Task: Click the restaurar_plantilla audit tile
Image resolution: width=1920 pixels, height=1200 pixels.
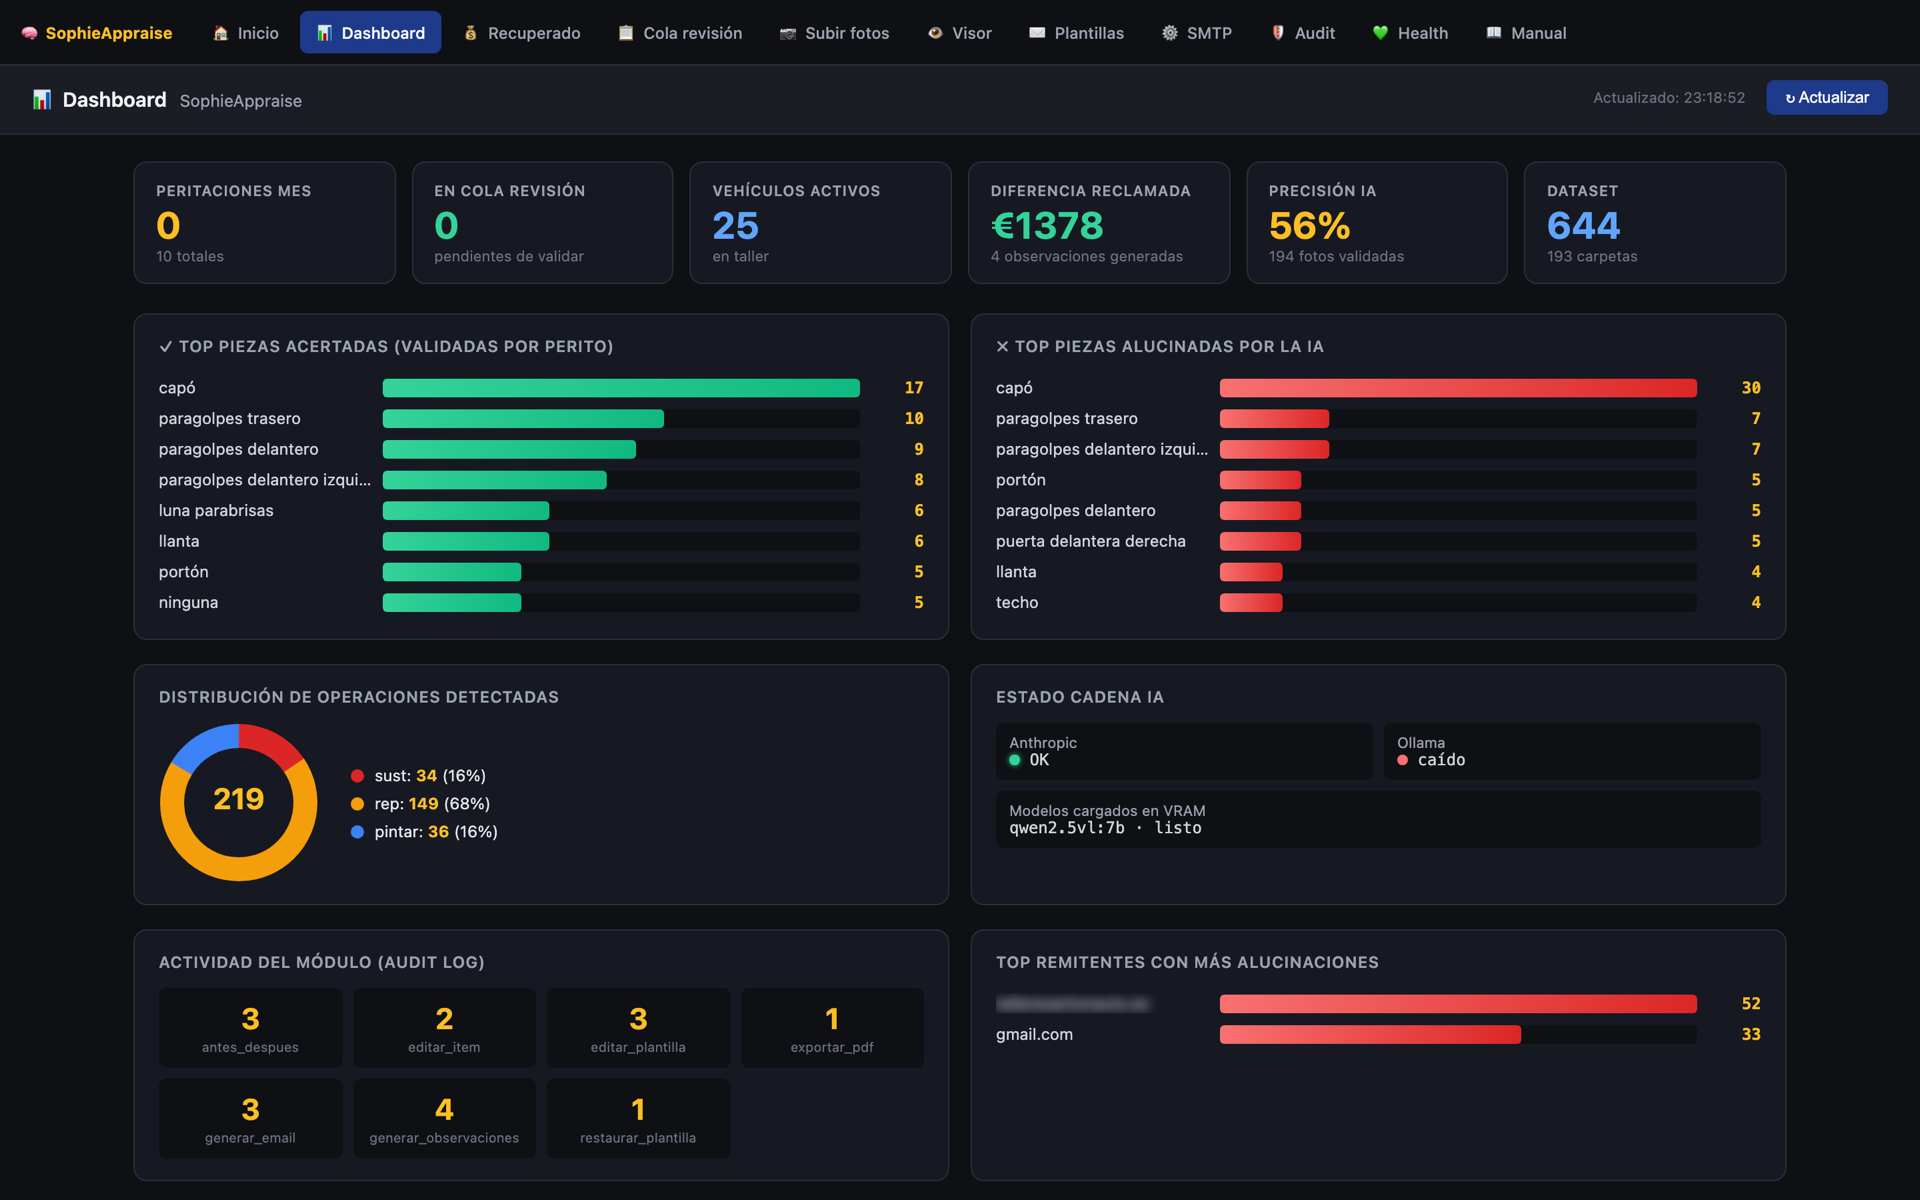Action: coord(638,1119)
